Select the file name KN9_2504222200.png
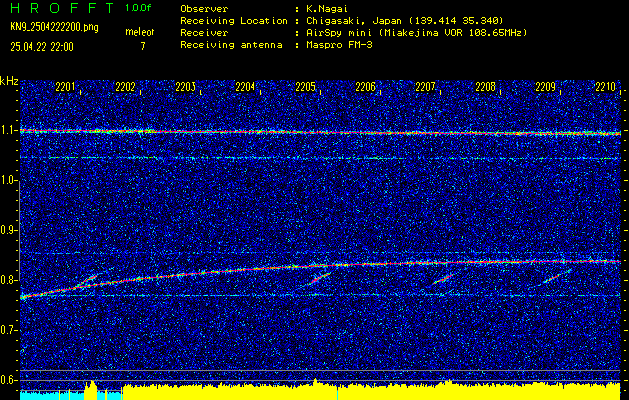Screen dimensions: 629x400 [54, 27]
